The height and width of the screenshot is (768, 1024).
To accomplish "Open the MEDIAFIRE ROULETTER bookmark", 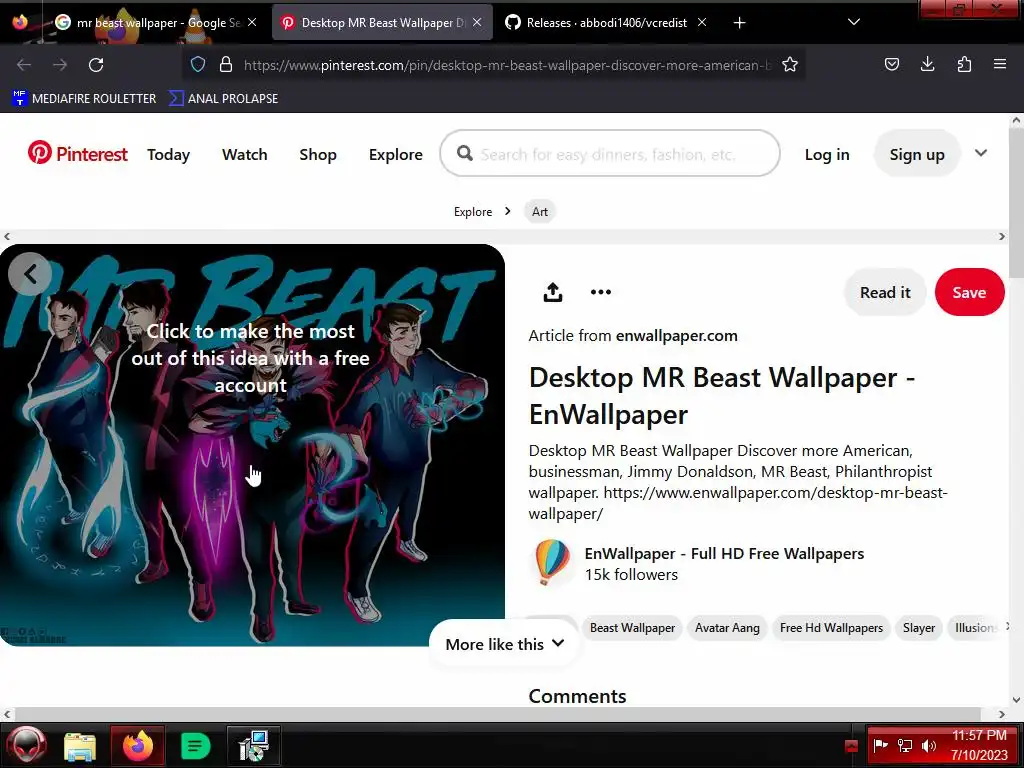I will pos(84,99).
